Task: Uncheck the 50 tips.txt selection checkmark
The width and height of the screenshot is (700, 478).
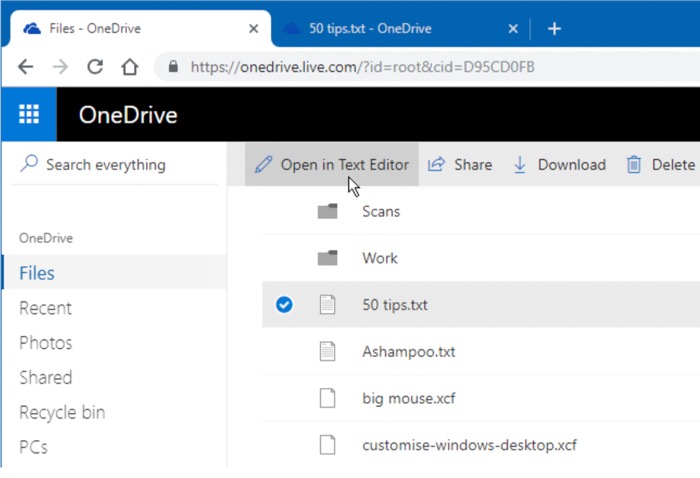Action: point(284,305)
